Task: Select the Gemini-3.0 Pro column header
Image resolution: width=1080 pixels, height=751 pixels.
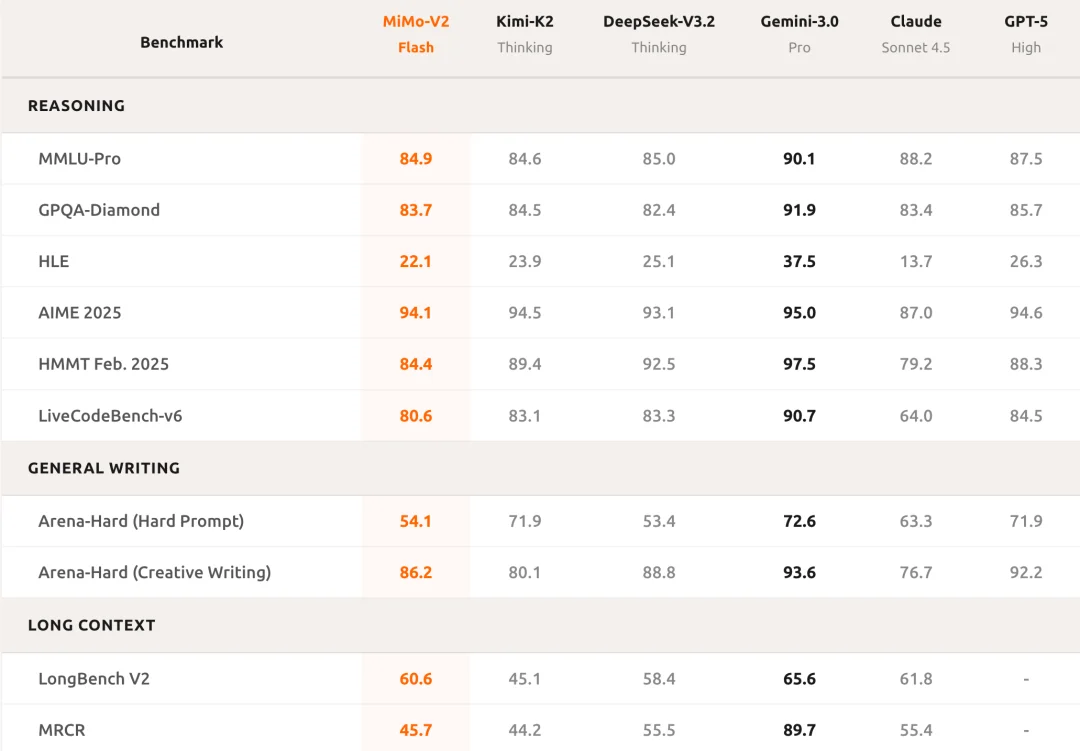Action: [x=799, y=34]
